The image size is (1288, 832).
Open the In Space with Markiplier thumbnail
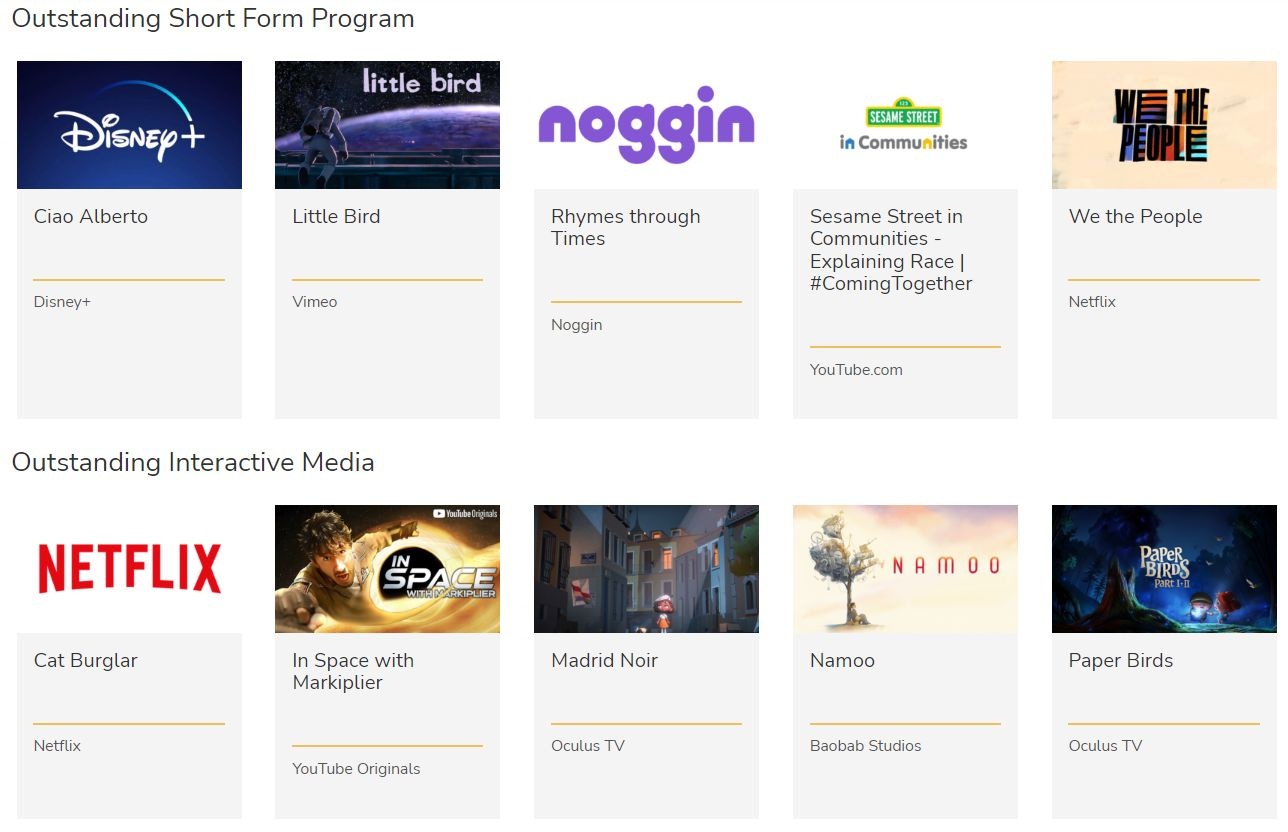point(387,569)
